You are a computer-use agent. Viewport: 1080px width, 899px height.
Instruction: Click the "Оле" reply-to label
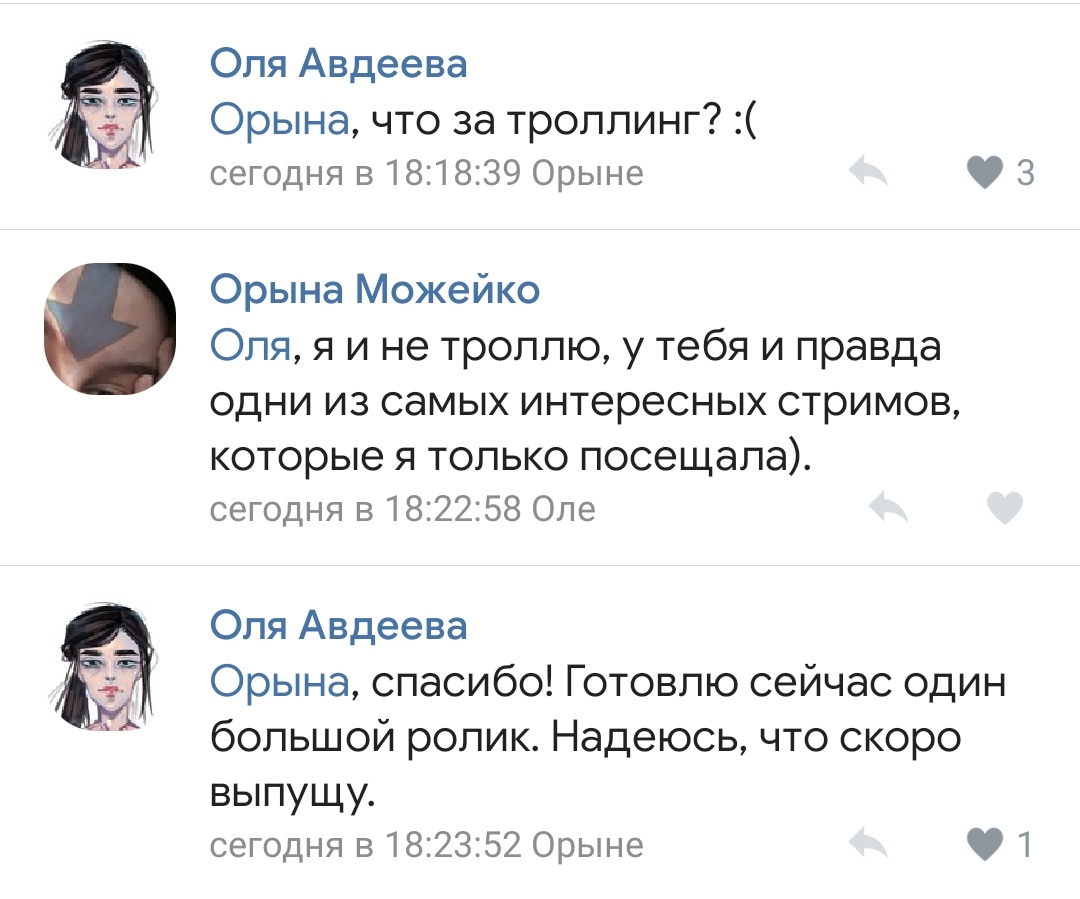click(x=563, y=510)
